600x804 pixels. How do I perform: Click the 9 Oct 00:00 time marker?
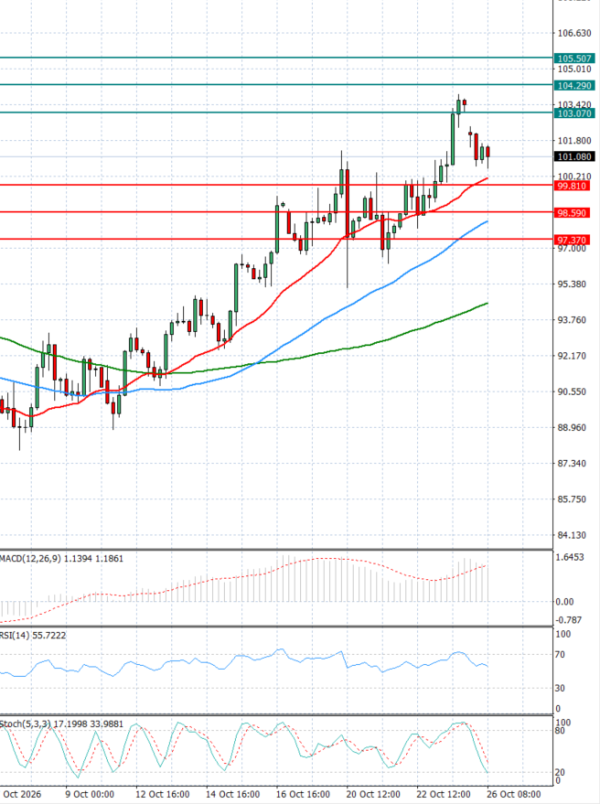point(90,794)
